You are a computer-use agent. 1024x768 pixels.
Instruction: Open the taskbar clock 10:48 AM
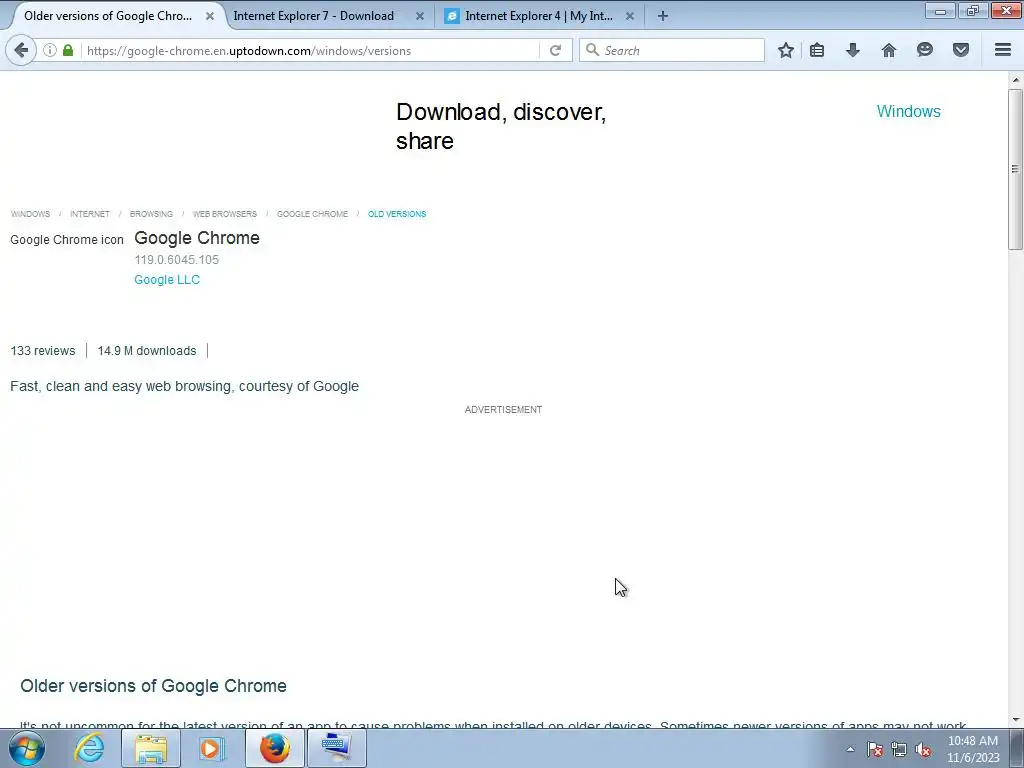pyautogui.click(x=973, y=749)
